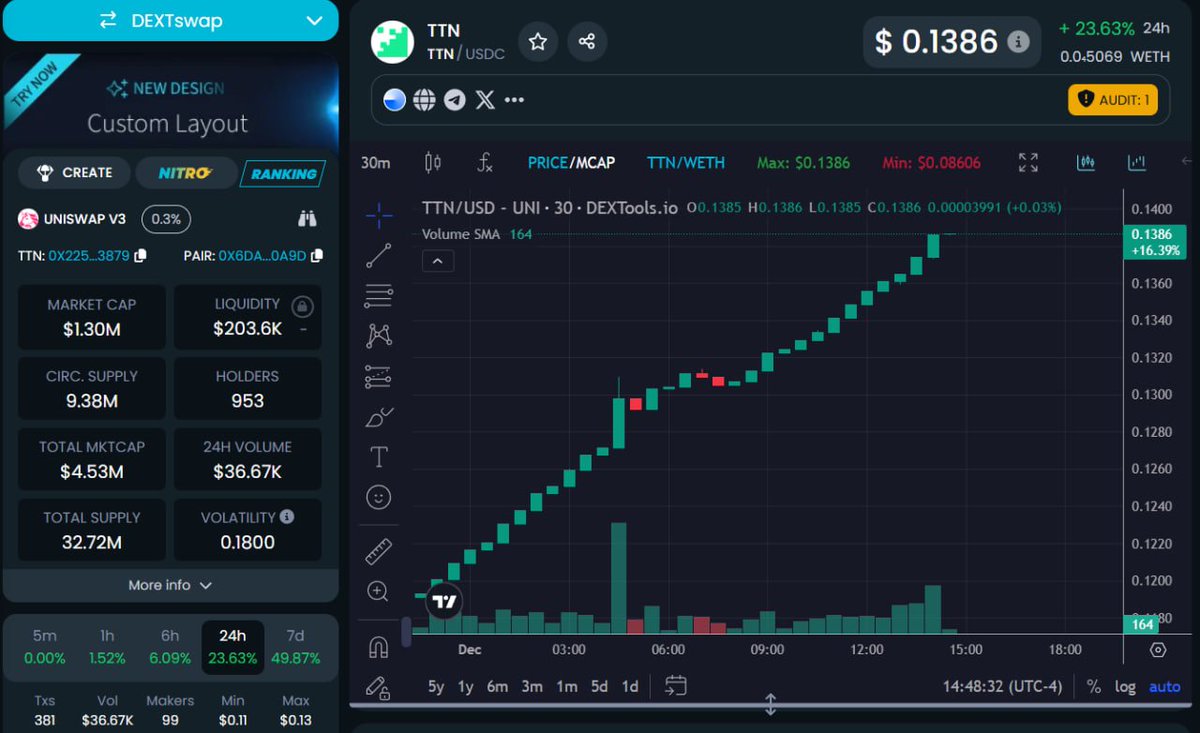
Task: Enable logarithmic price scale
Action: (x=1124, y=687)
